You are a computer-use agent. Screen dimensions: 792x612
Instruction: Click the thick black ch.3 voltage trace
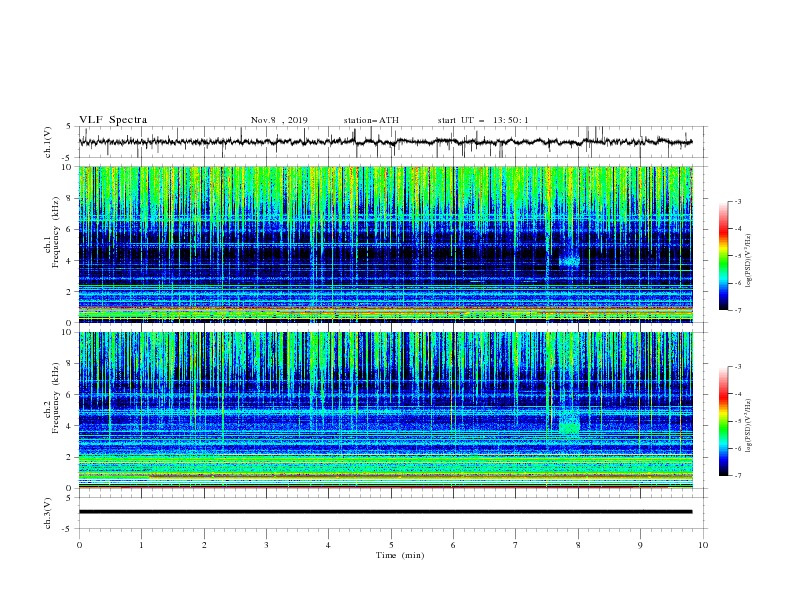point(385,512)
